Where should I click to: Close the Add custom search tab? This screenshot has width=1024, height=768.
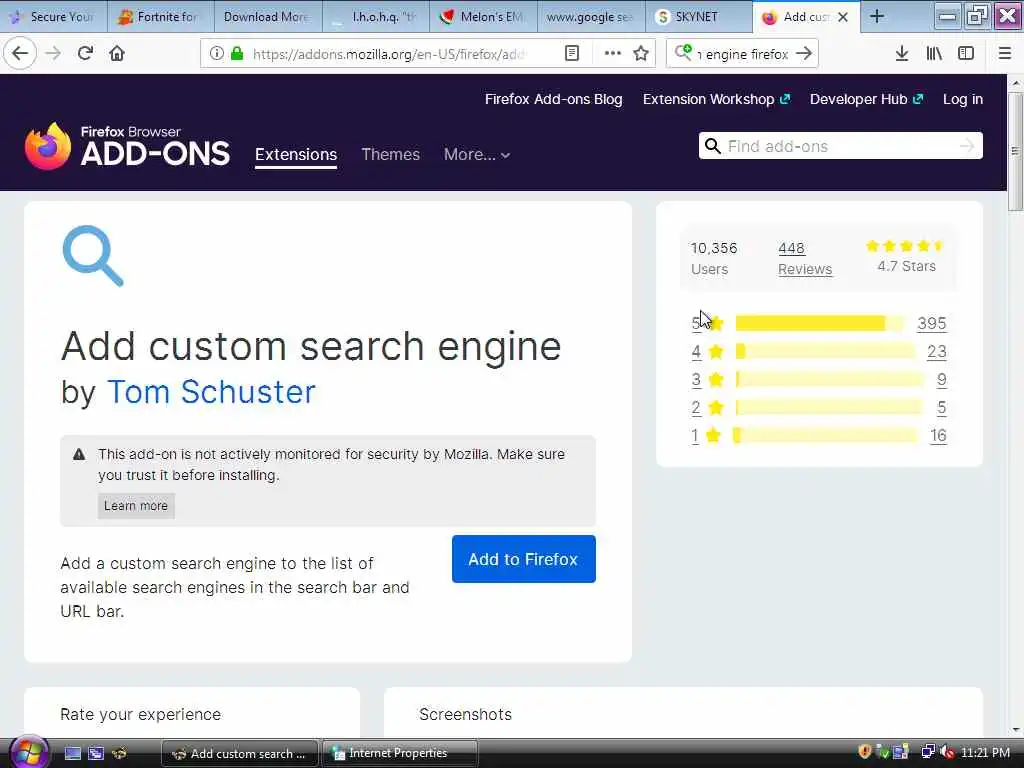pos(843,17)
